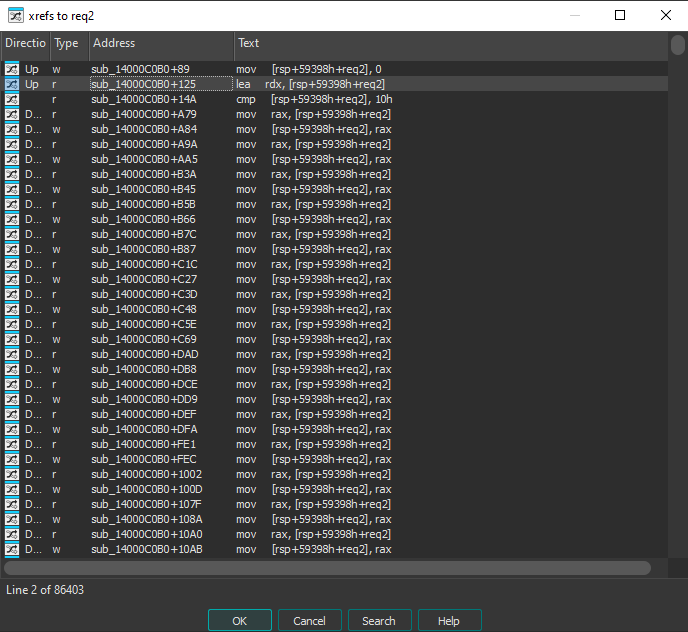Click the xref icon on the sub_14000C0B0+125 row
This screenshot has height=632, width=688.
pyautogui.click(x=12, y=84)
